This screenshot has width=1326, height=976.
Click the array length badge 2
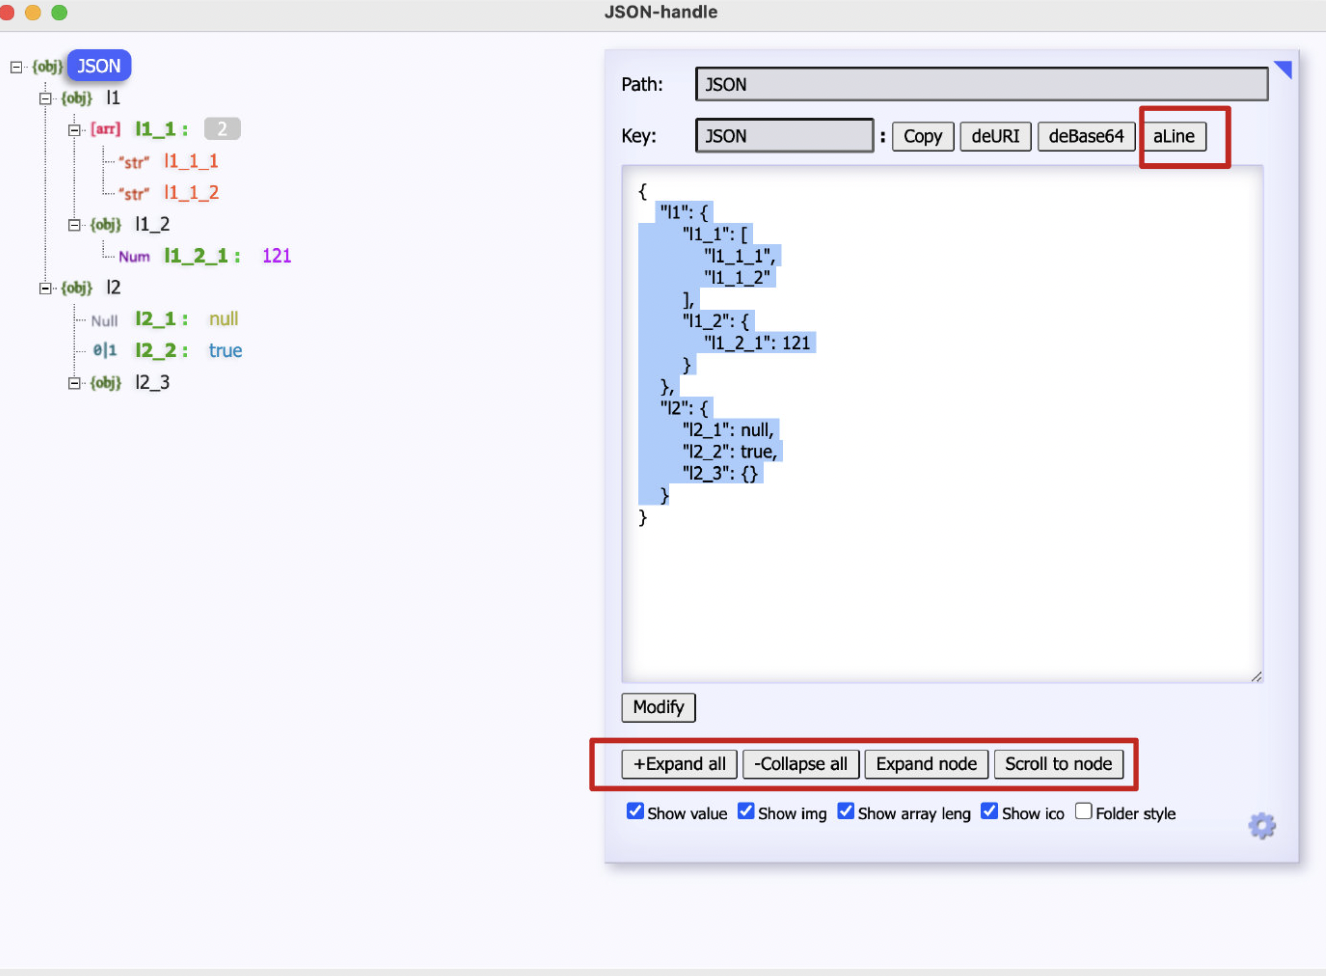point(222,129)
